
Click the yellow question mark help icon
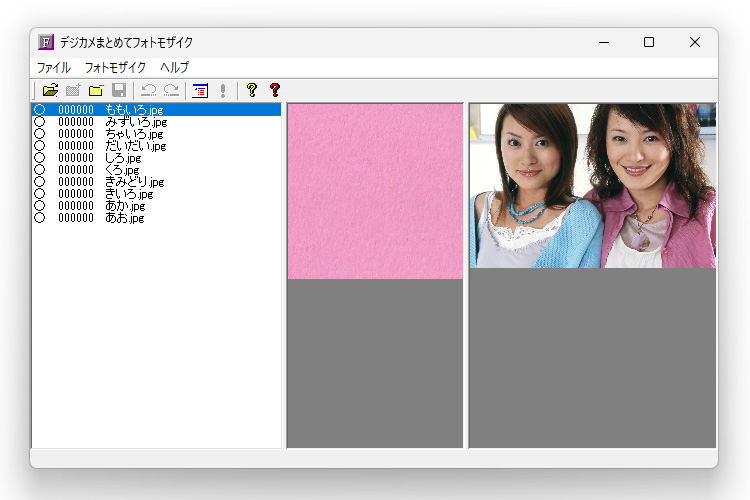(x=251, y=90)
